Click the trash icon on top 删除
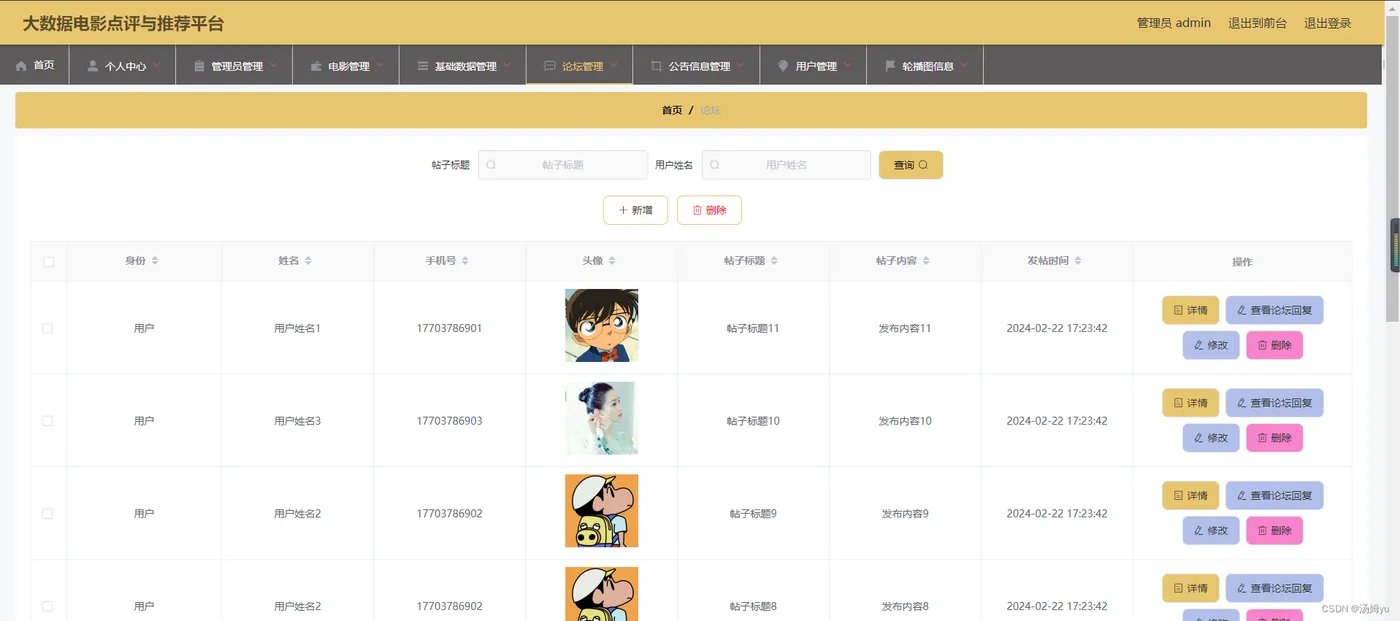 point(697,210)
